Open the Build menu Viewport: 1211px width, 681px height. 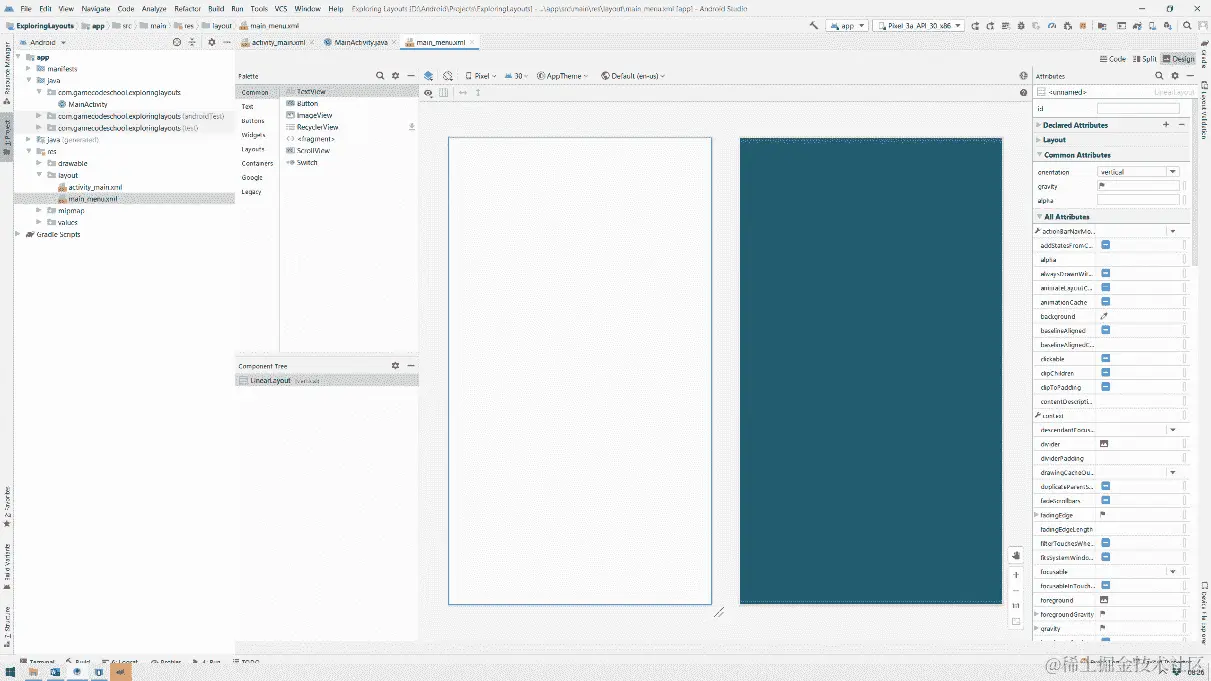click(x=216, y=8)
